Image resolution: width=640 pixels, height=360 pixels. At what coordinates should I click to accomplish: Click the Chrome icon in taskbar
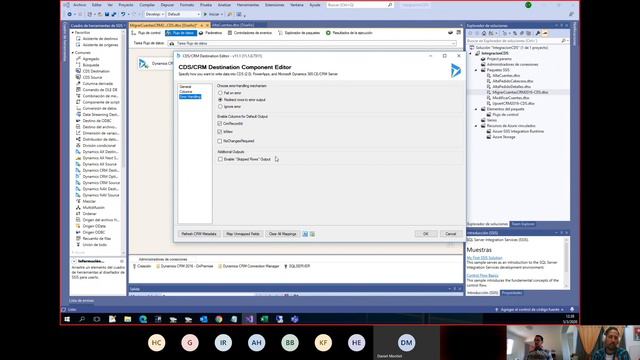219,319
